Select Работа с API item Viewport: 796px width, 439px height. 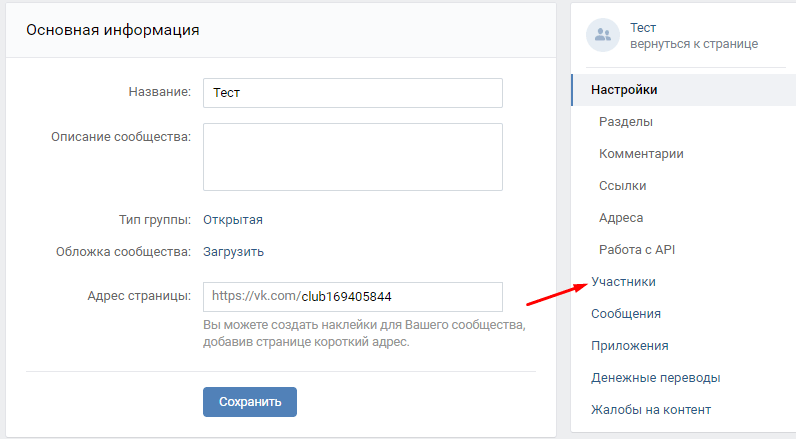(637, 250)
